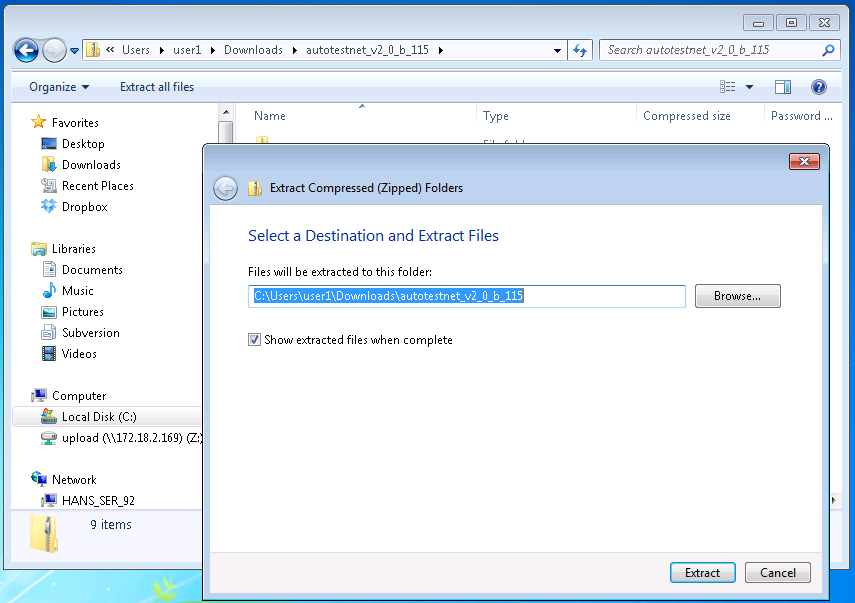The height and width of the screenshot is (603, 855).
Task: Open the address bar history dropdown
Action: [558, 50]
